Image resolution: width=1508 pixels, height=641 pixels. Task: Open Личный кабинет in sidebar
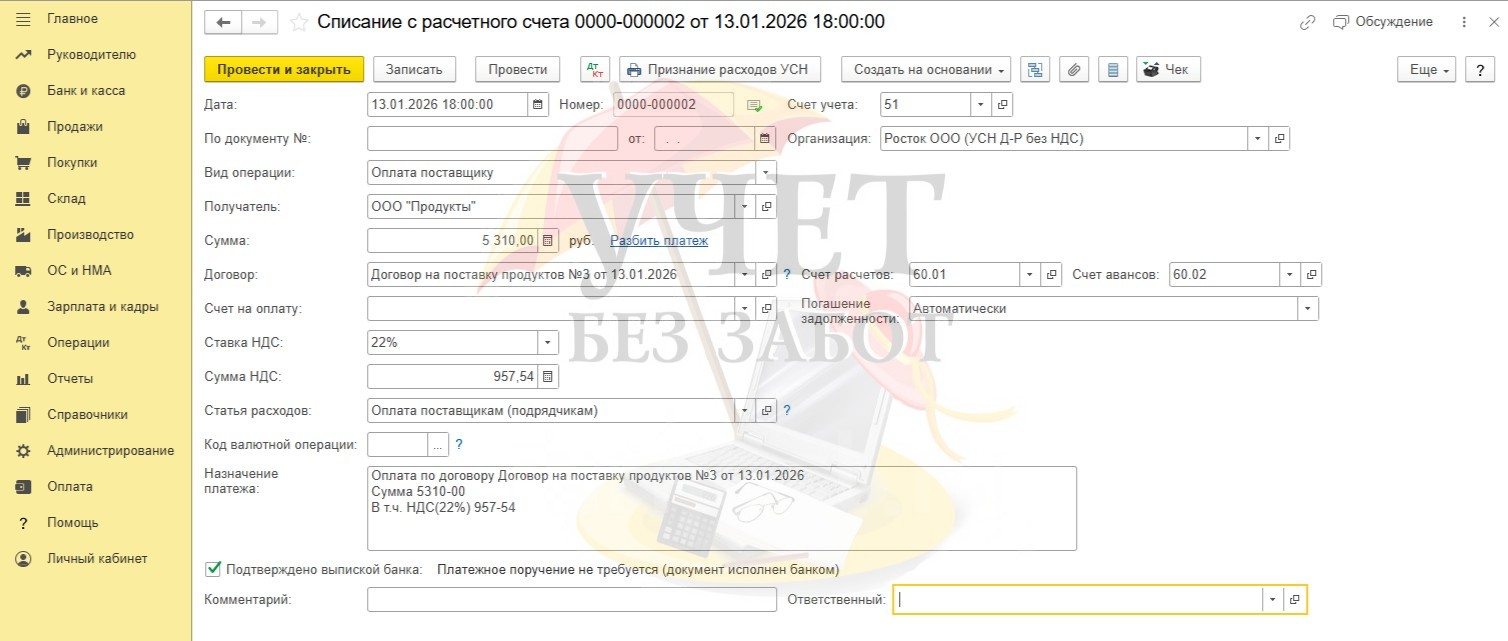coord(97,559)
